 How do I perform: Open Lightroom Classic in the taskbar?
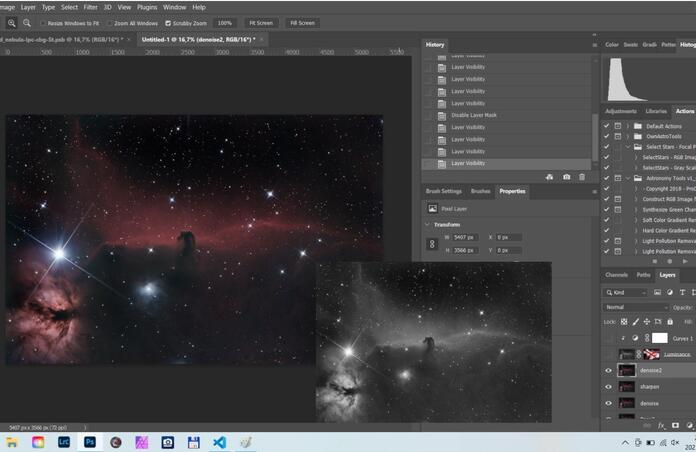tap(64, 442)
